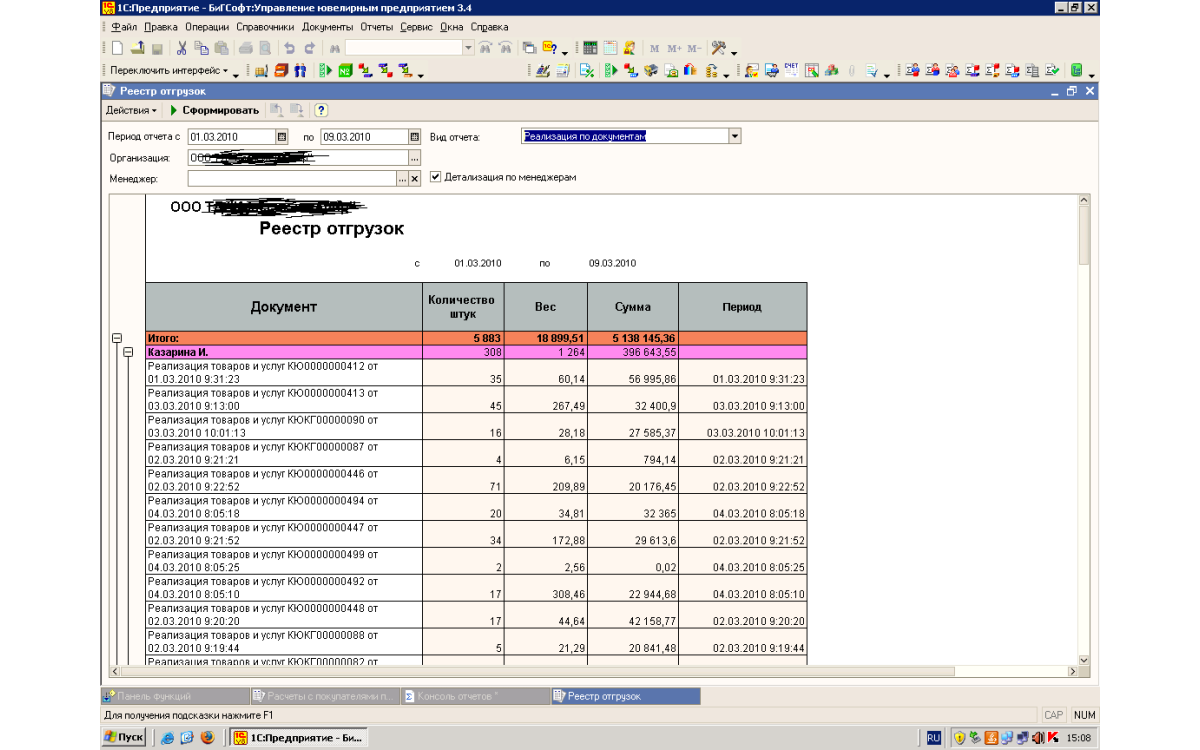The image size is (1200, 750).
Task: Click the Cut scissors icon
Action: click(182, 48)
